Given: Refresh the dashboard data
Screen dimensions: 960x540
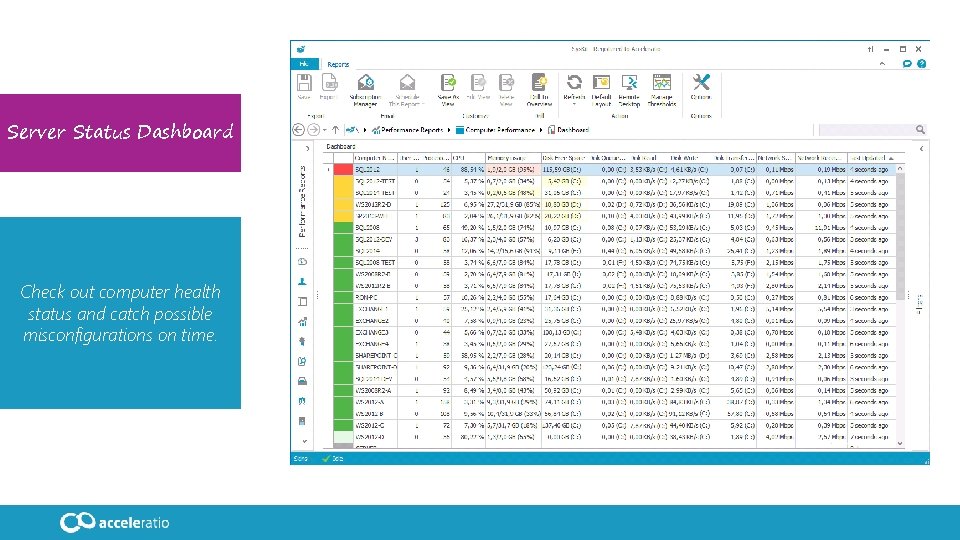Looking at the screenshot, I should [x=574, y=82].
